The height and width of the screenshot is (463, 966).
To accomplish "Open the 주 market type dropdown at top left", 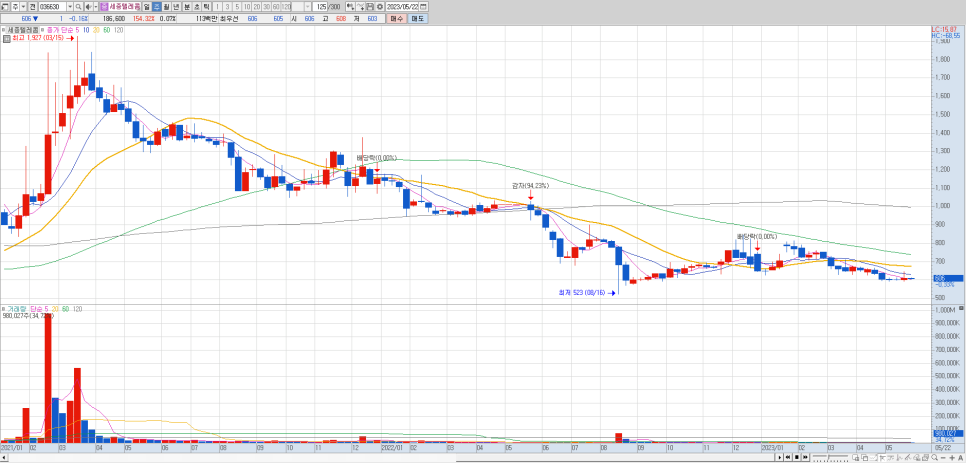I will [23, 6].
